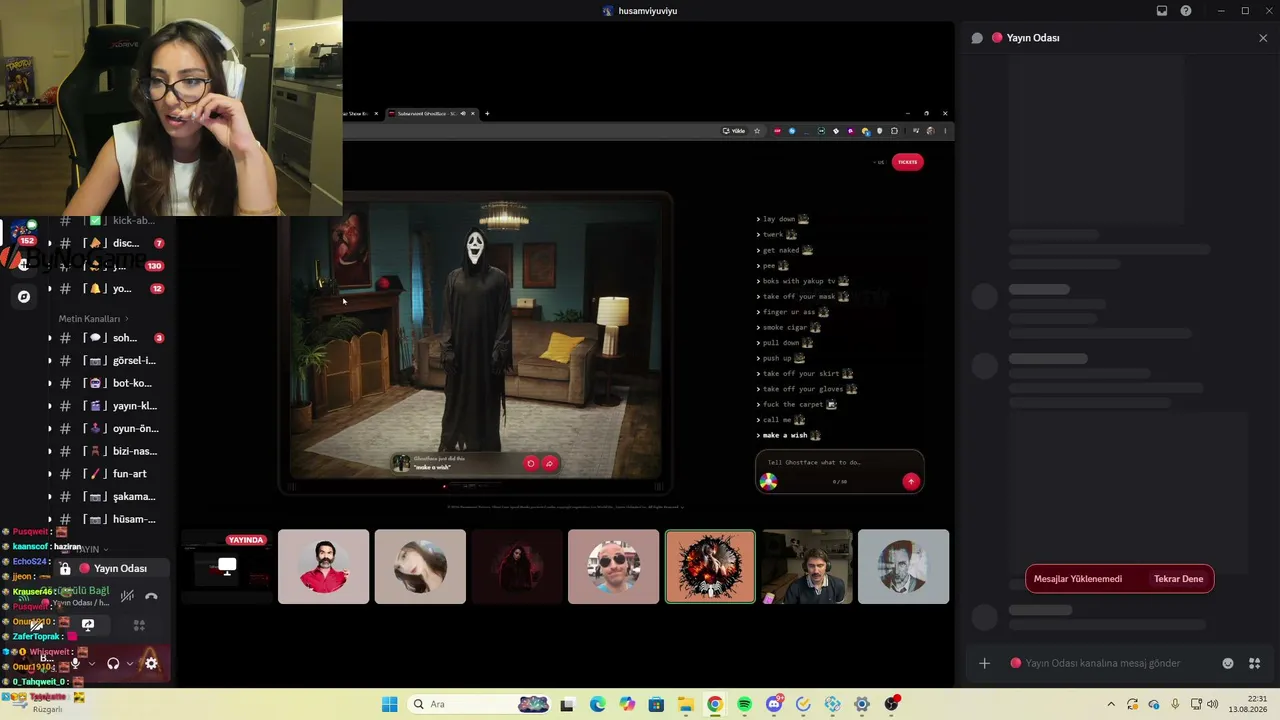
Task: Open the kick-ab... channel
Action: pos(108,221)
